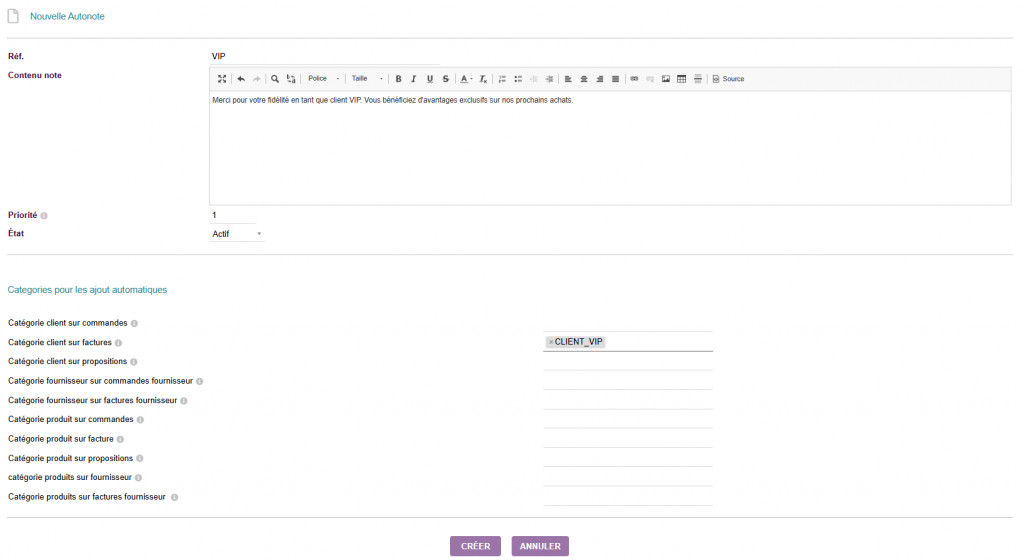Remove the CLIENT_VIP category tag
This screenshot has height=560, width=1024.
pos(551,342)
